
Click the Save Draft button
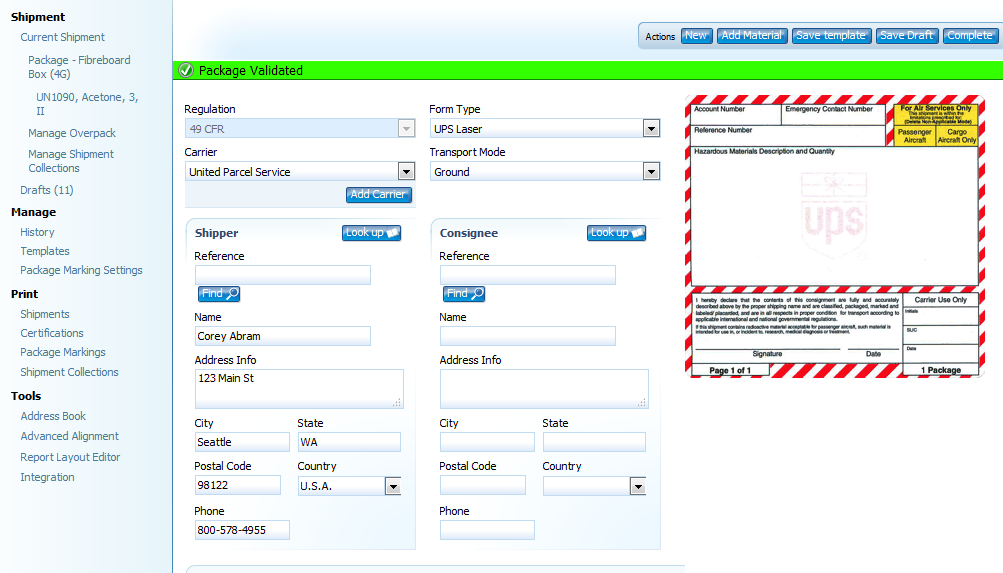[x=906, y=36]
